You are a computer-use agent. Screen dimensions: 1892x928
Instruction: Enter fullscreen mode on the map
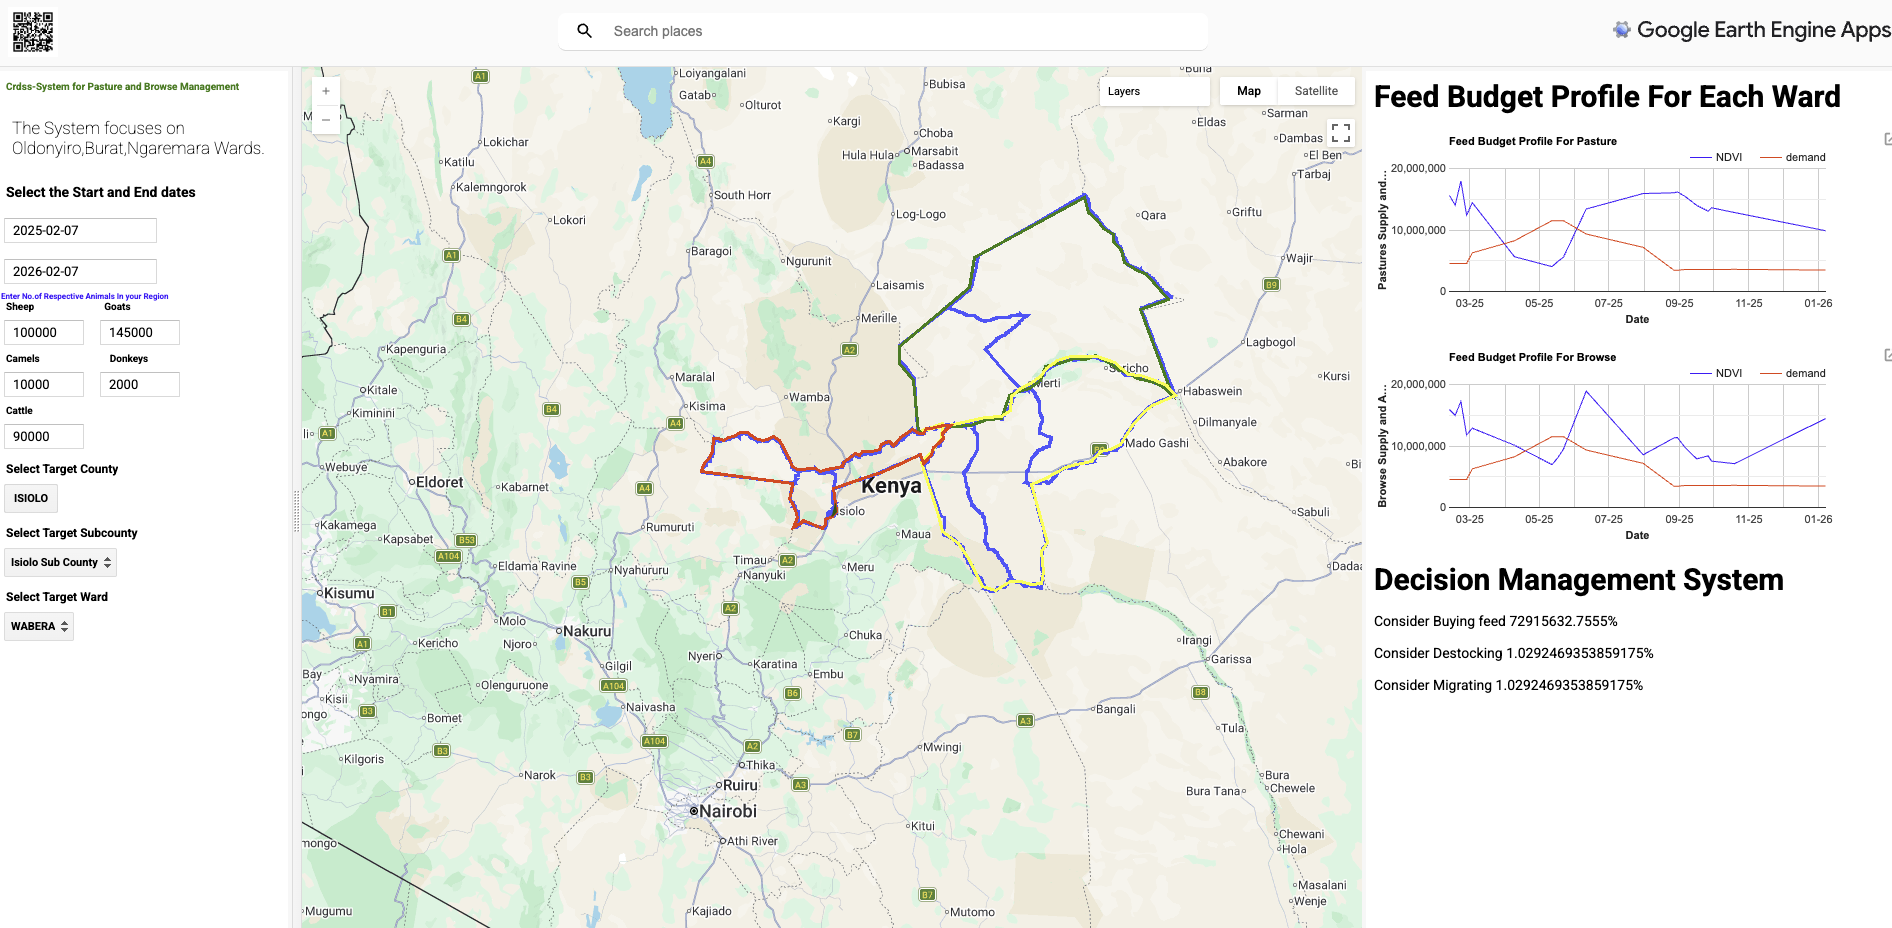tap(1341, 131)
